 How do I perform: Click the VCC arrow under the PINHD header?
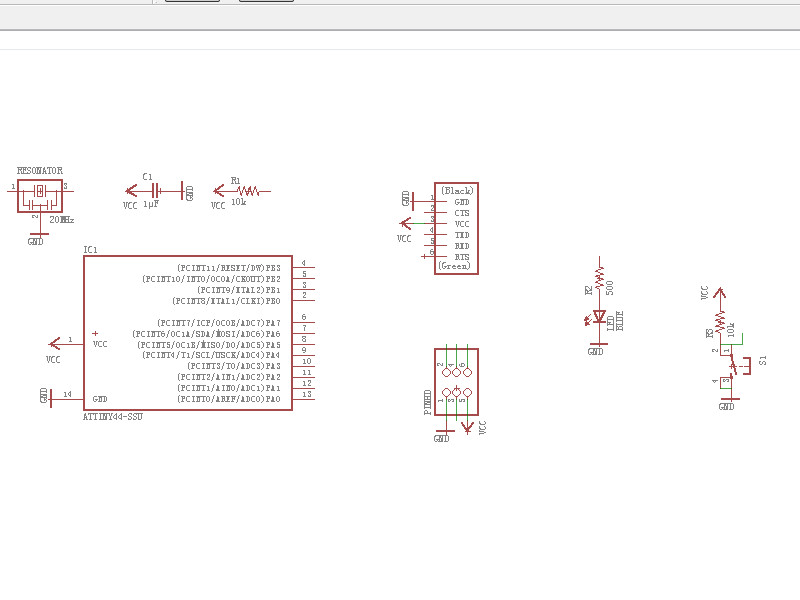click(x=467, y=427)
